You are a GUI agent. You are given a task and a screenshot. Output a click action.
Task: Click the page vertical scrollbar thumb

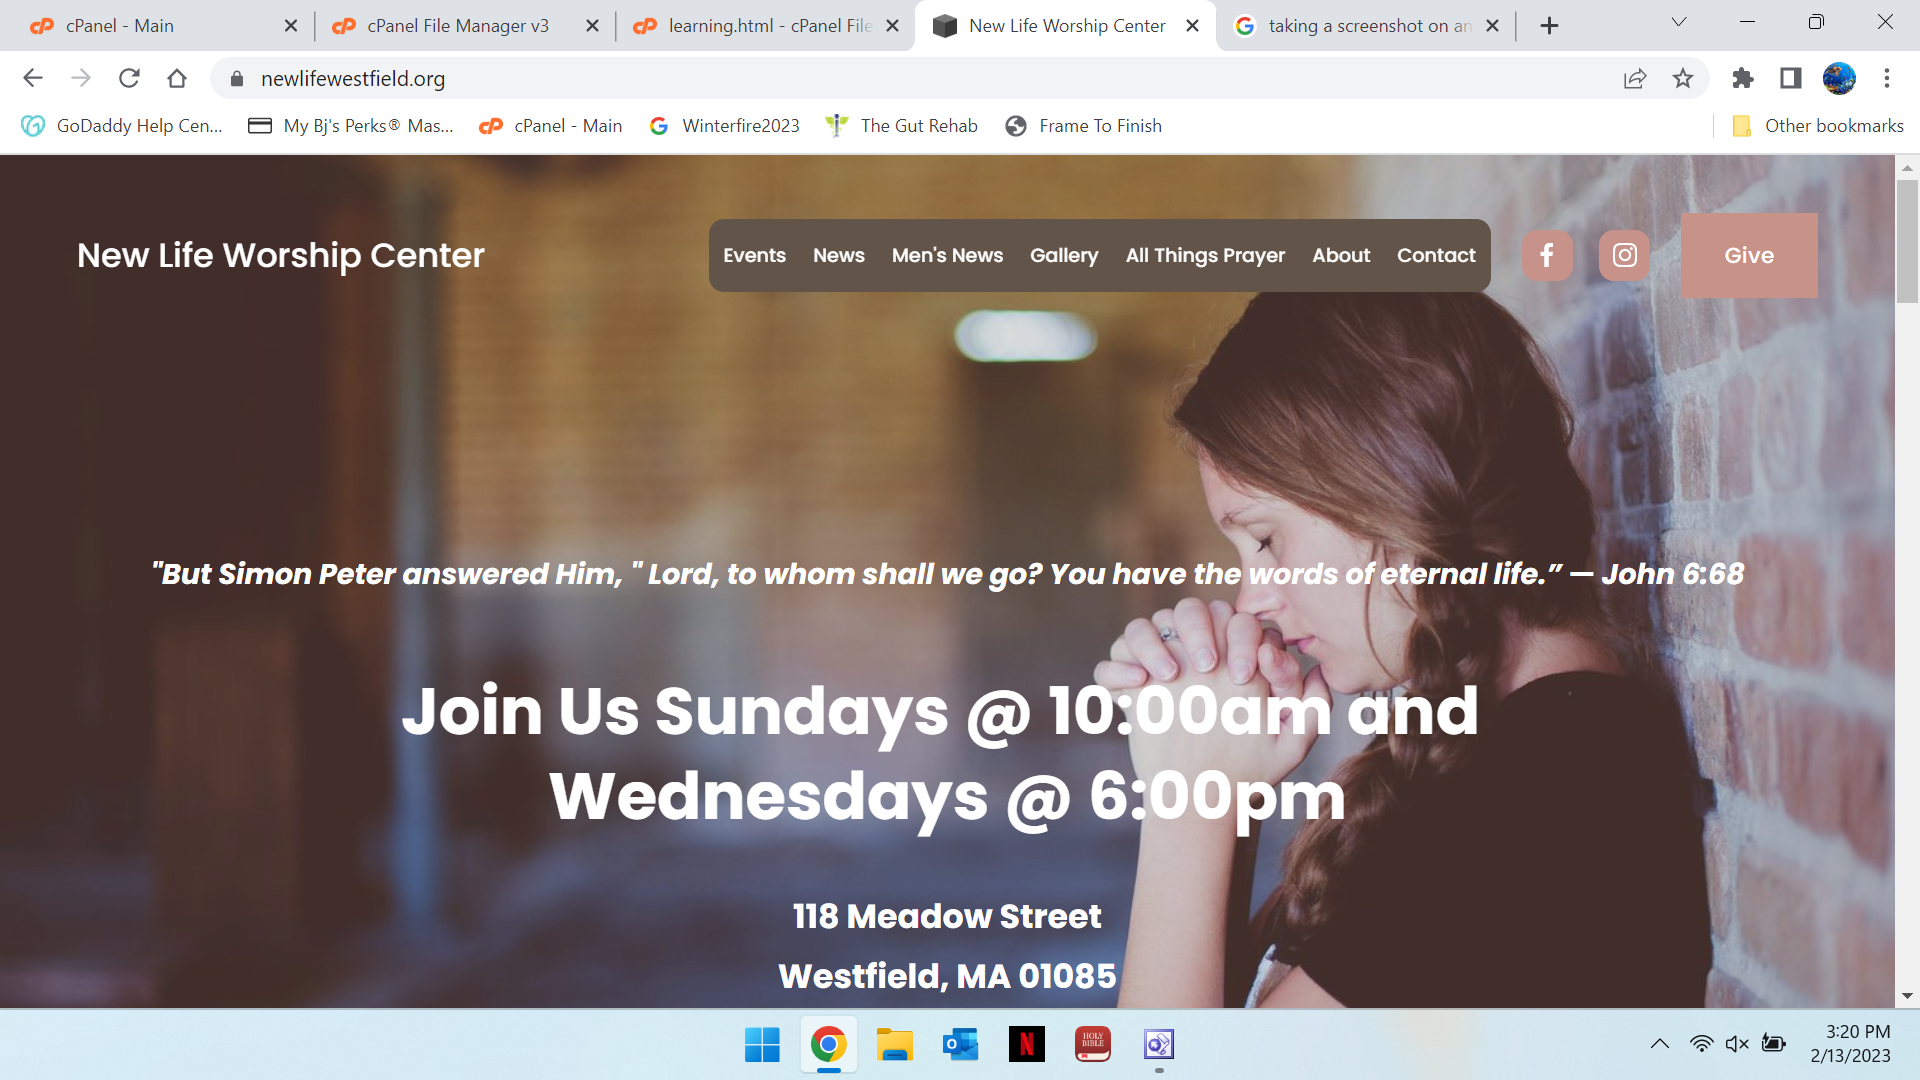(1907, 240)
